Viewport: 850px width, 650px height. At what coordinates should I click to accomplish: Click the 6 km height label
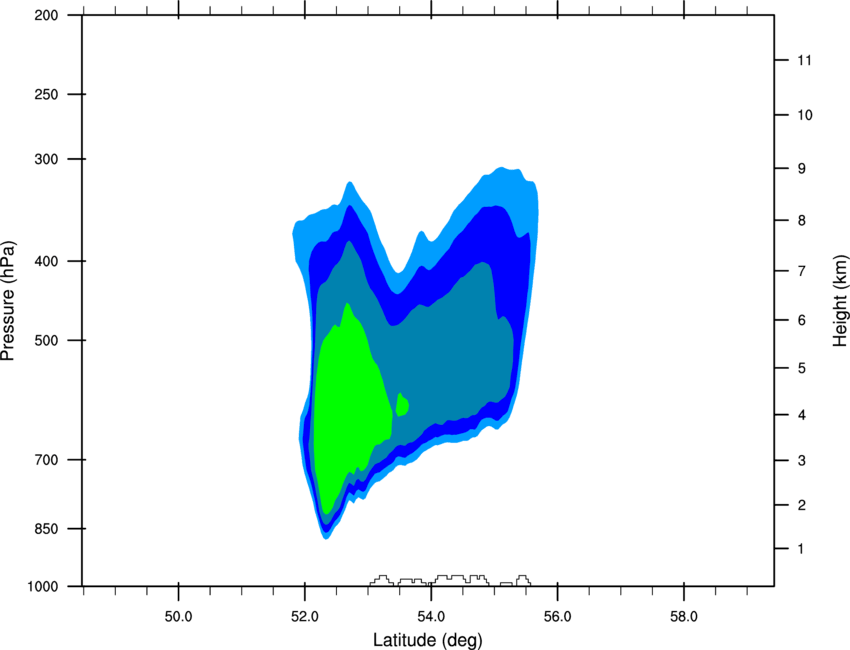pos(802,320)
